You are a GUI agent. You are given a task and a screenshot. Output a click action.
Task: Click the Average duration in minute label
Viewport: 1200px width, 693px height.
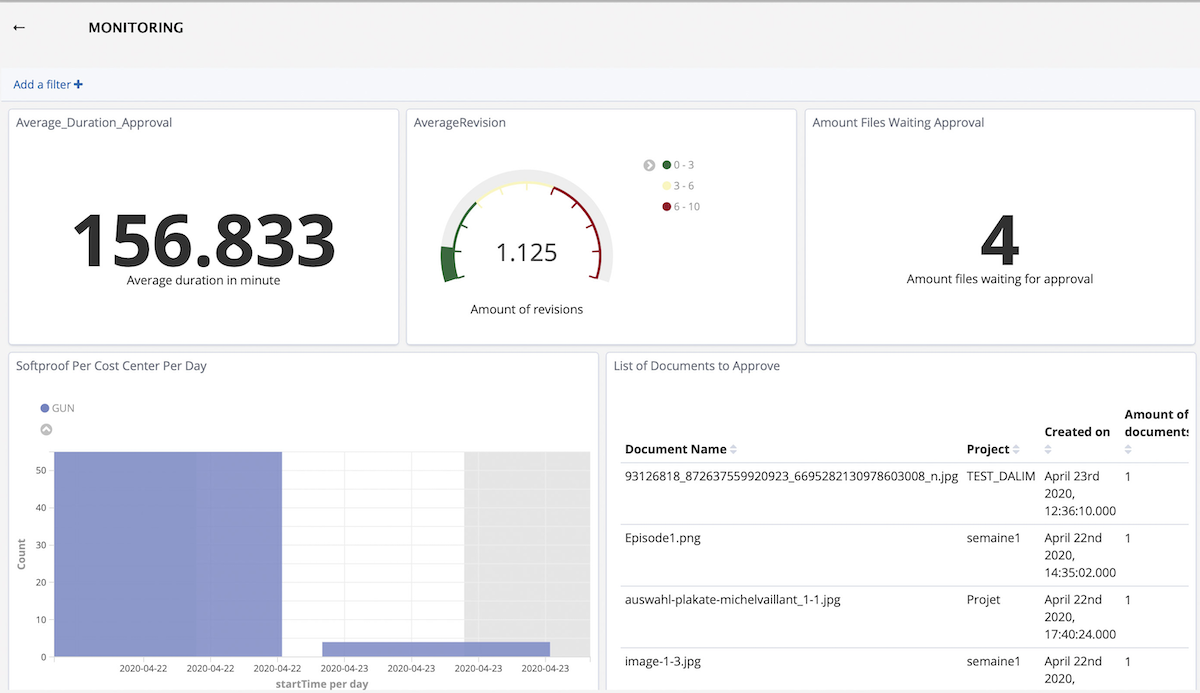point(204,281)
